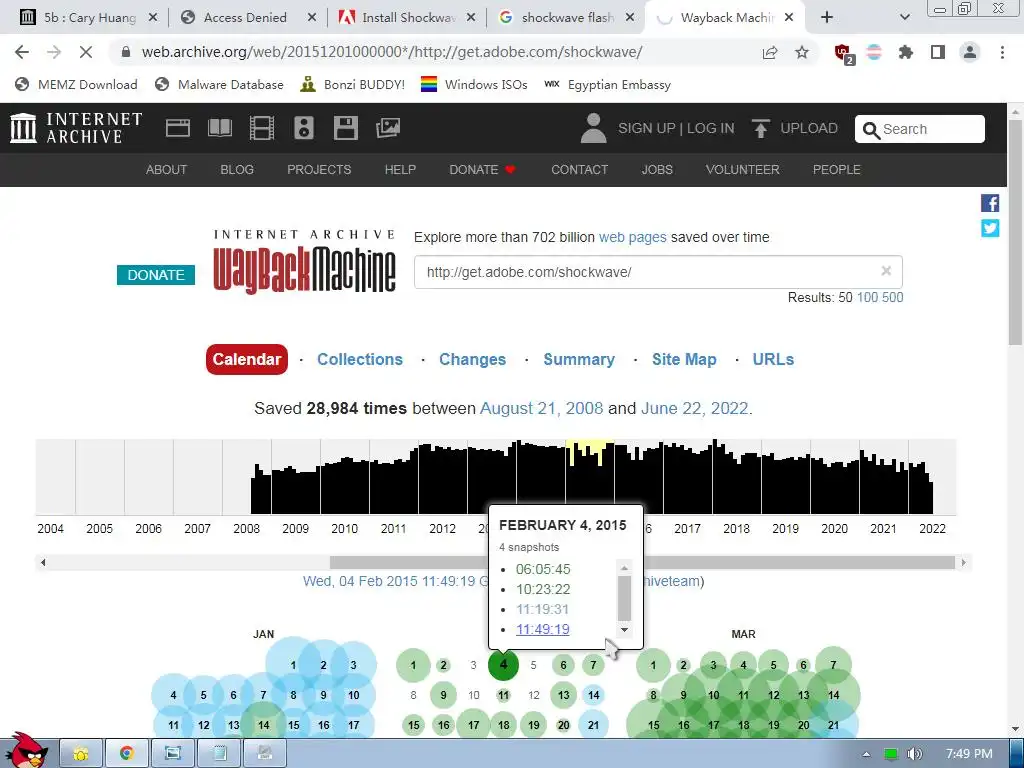
Task: Click the share page icon in address bar
Action: coord(770,52)
